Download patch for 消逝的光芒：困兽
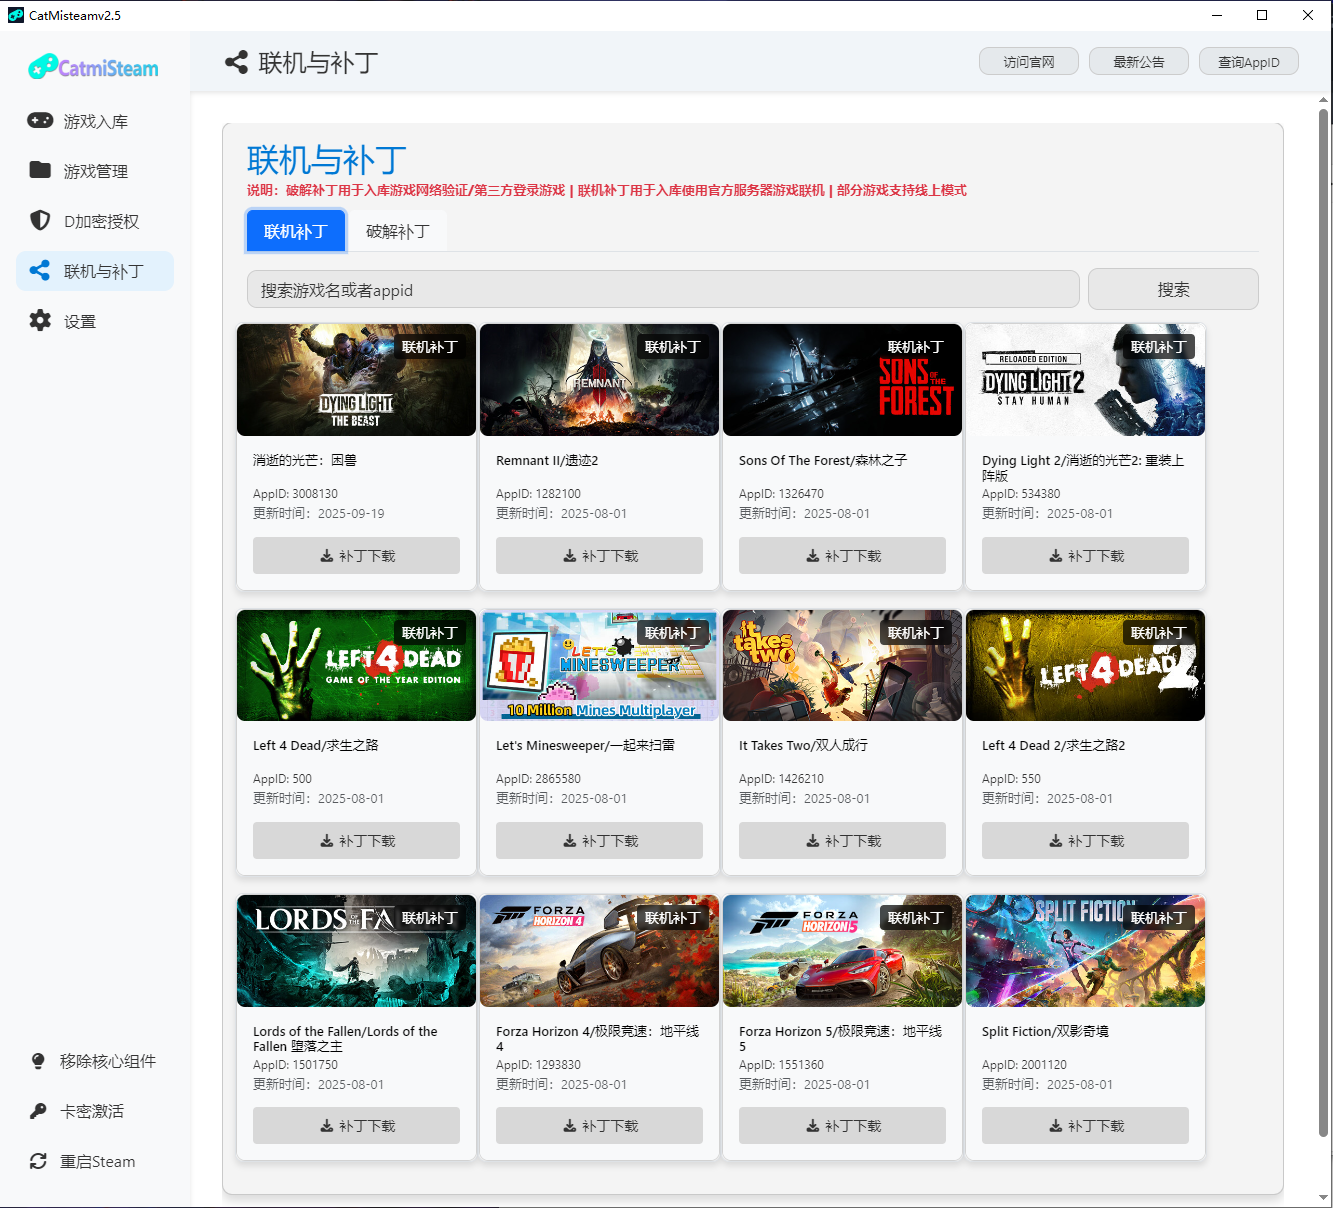 pos(356,555)
